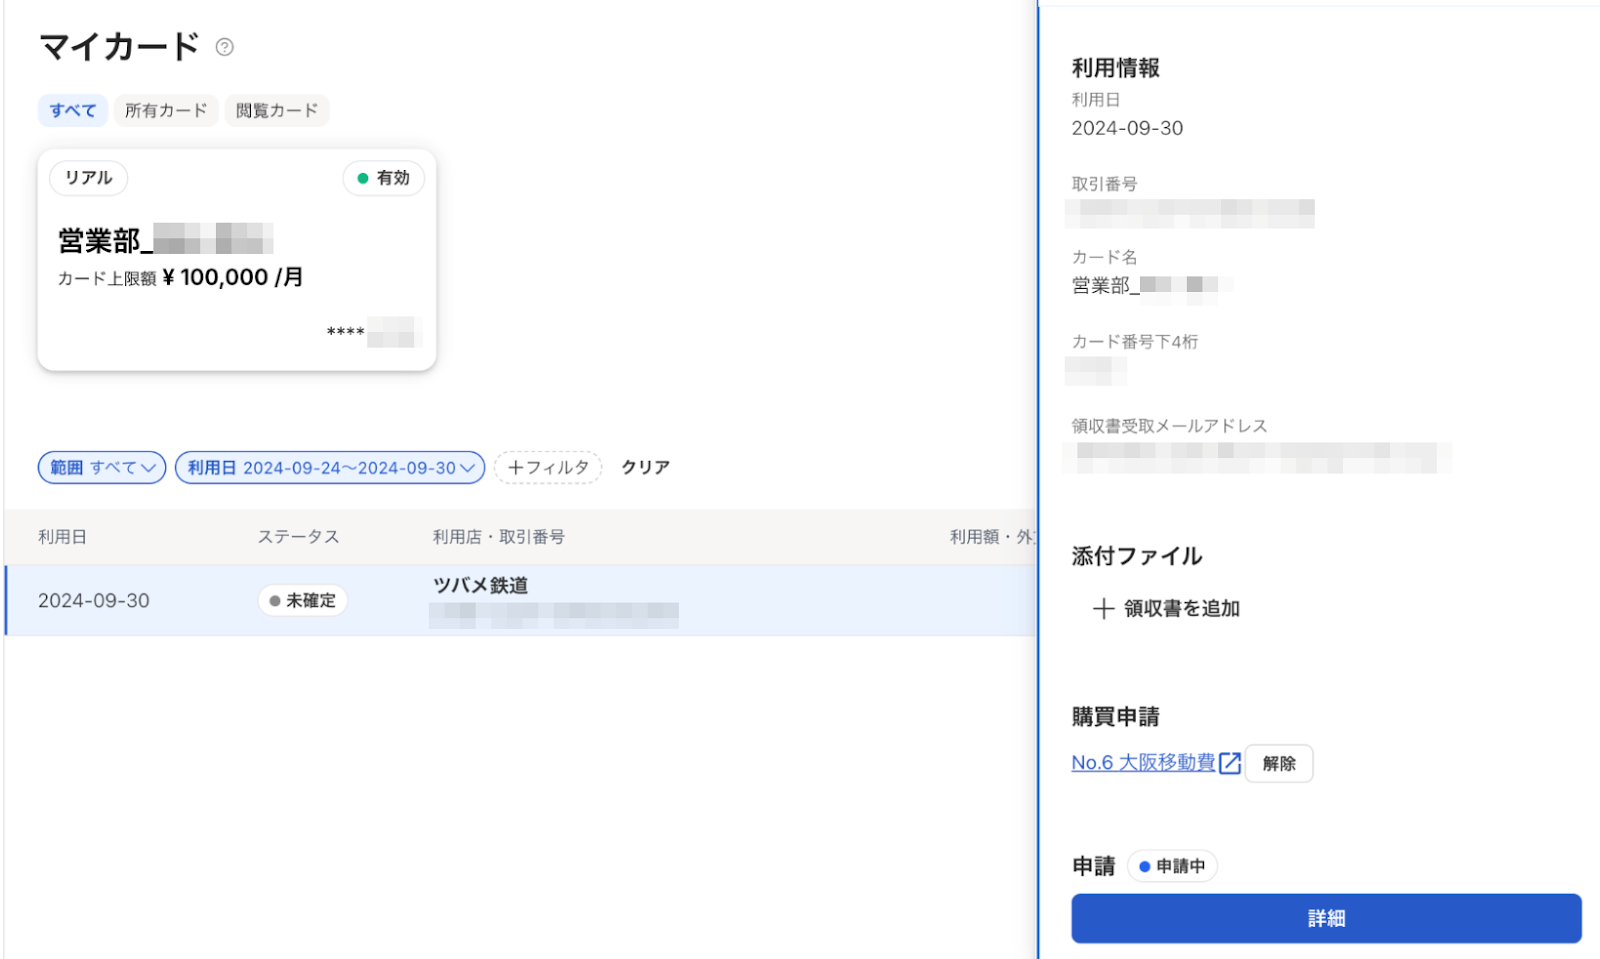1600x959 pixels.
Task: Click the リアル badge on the card
Action: (89, 178)
